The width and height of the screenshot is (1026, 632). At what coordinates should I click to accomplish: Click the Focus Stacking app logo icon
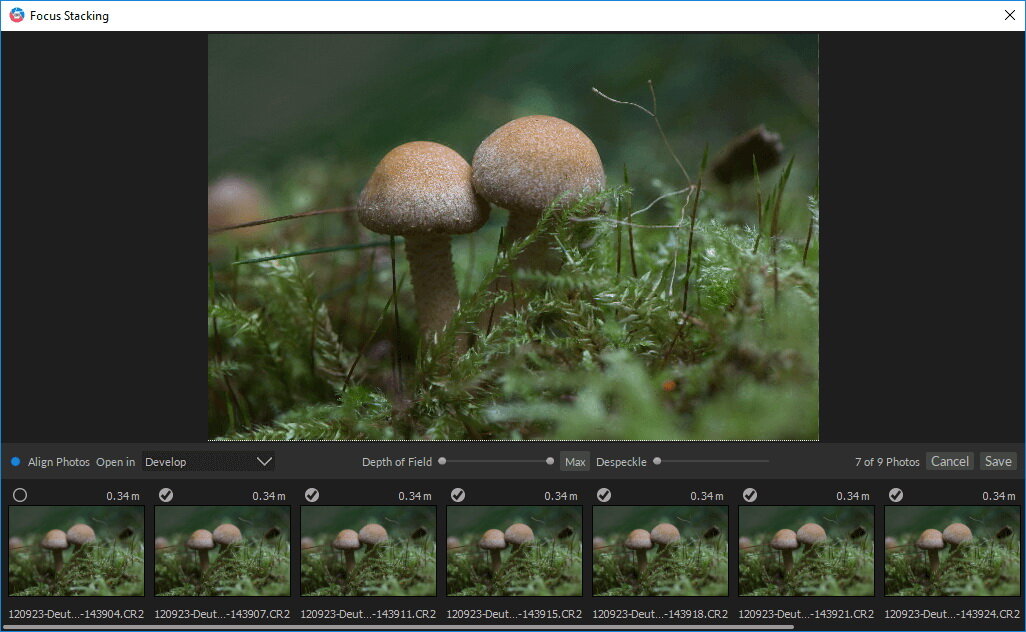click(x=16, y=16)
